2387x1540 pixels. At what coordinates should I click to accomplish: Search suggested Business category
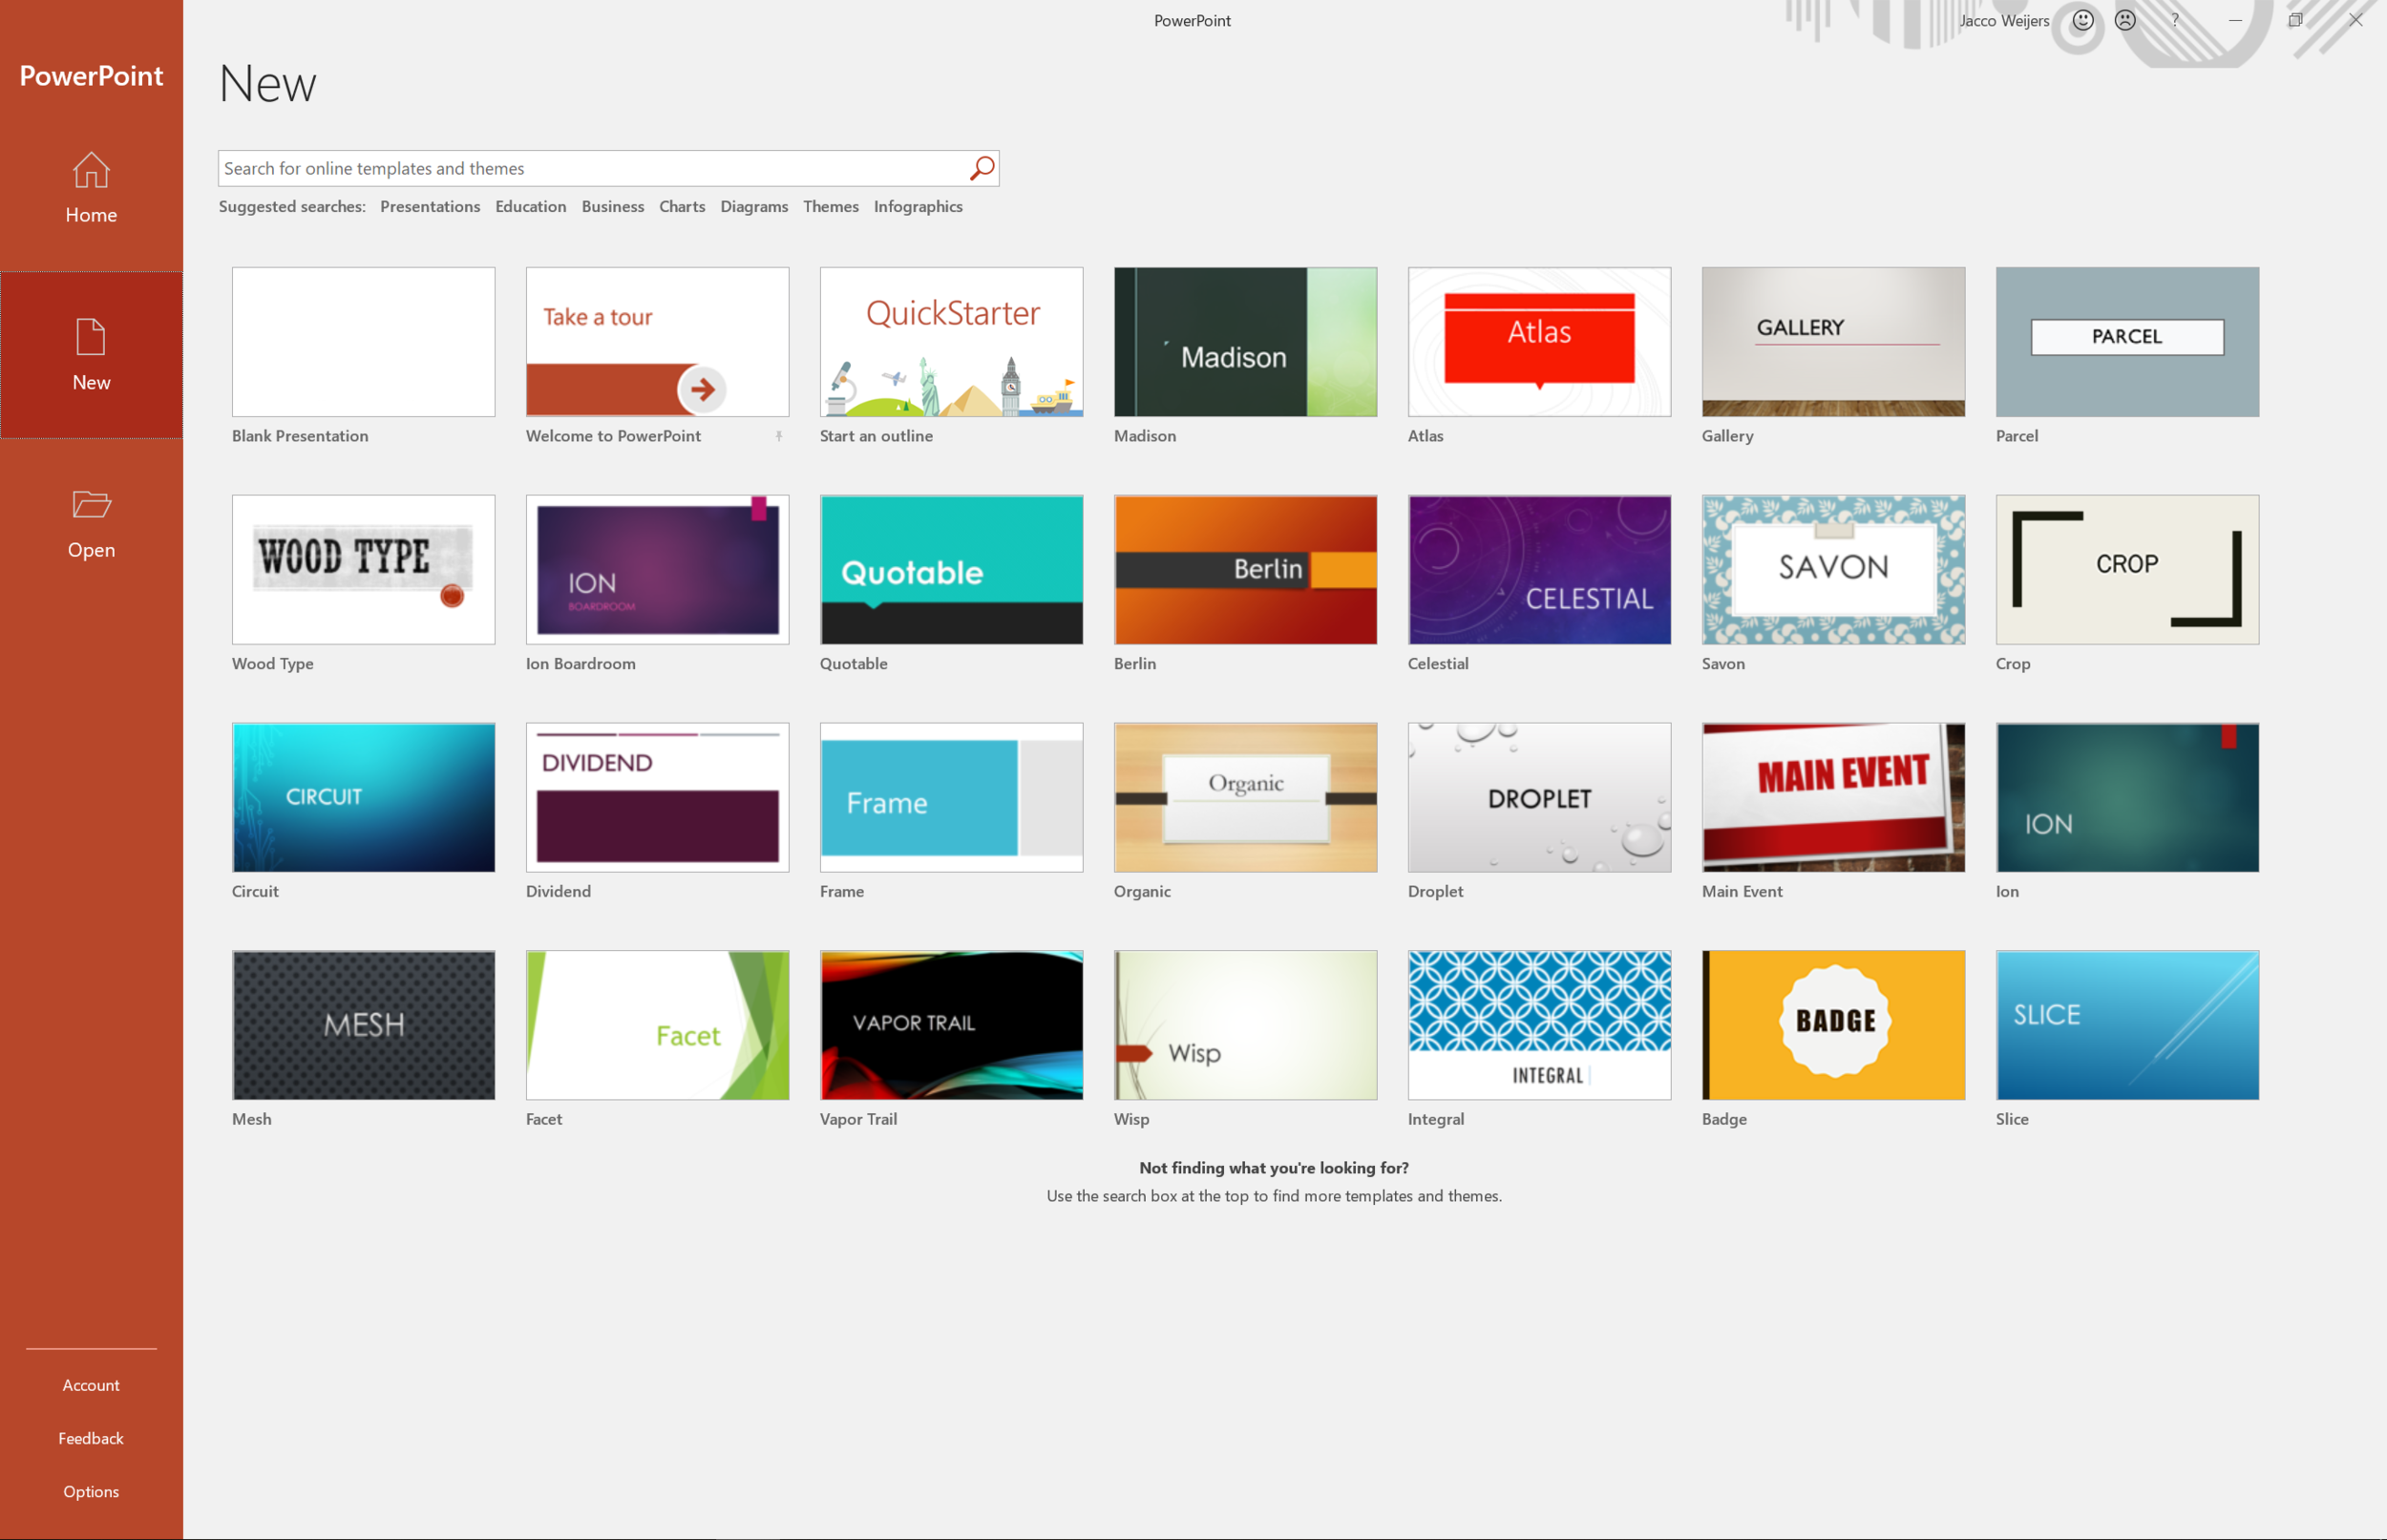613,206
